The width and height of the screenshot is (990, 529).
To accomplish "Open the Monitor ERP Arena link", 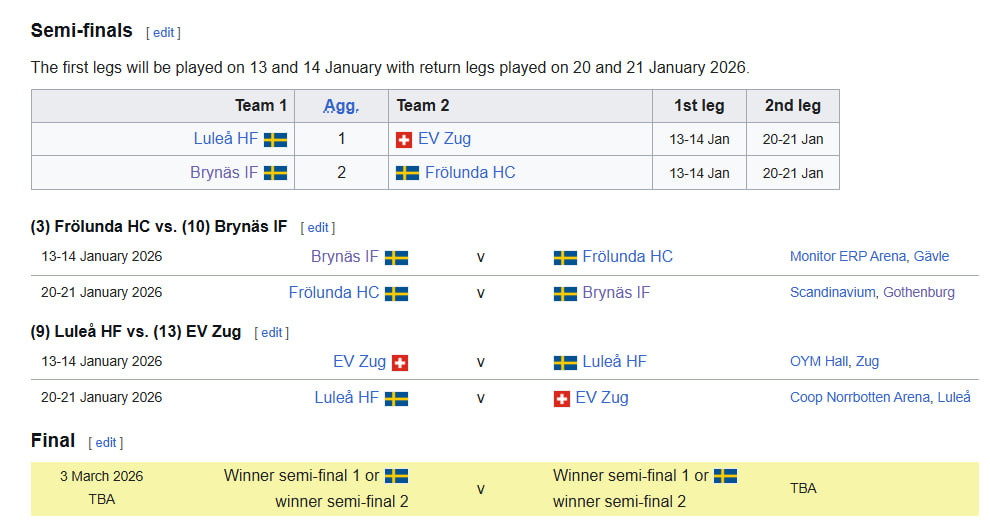I will tap(848, 257).
